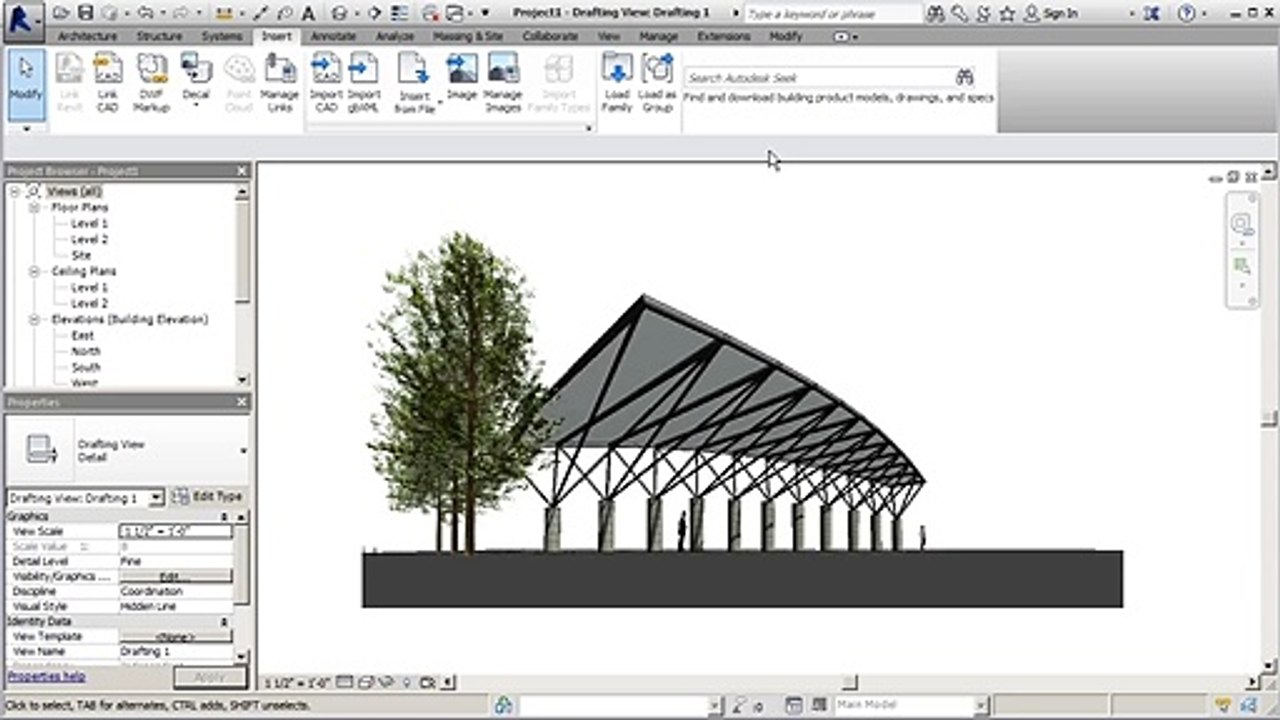Collapse the Ceiling Plans tree node

[x=34, y=271]
